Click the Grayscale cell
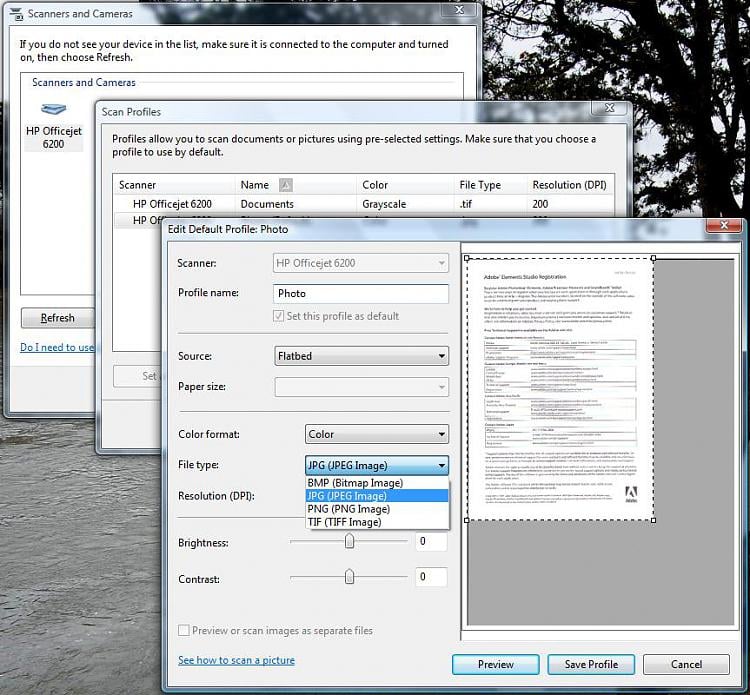 click(x=384, y=204)
